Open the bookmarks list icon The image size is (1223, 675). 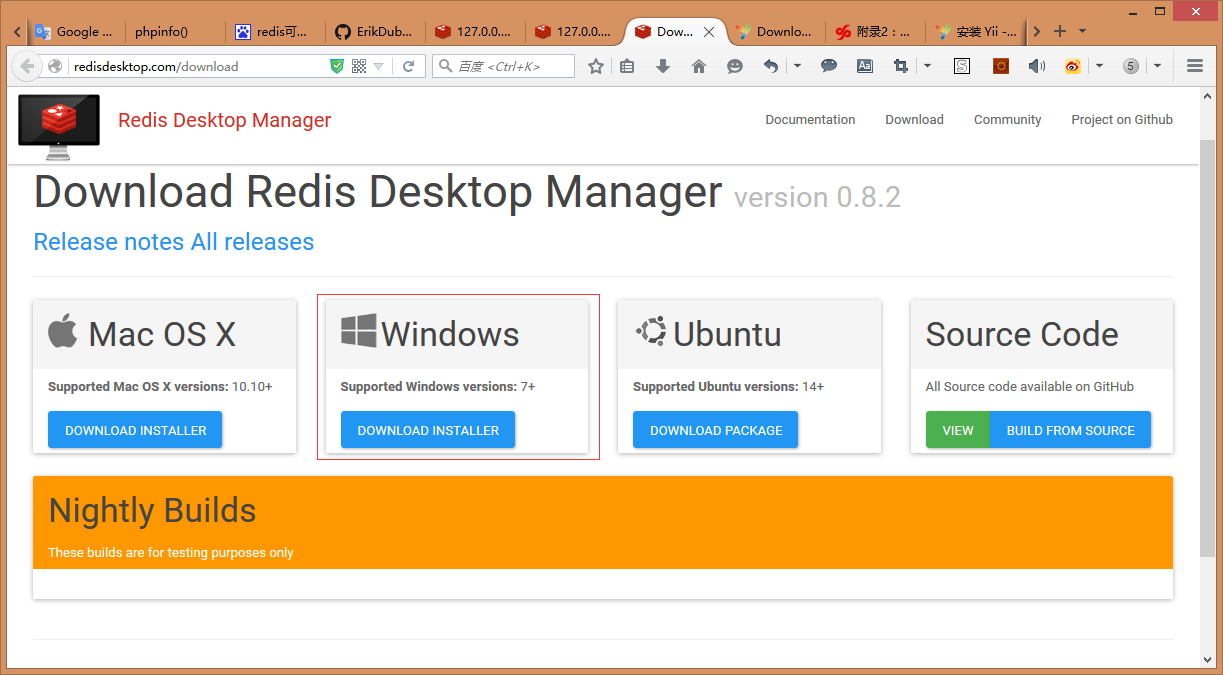pyautogui.click(x=627, y=66)
